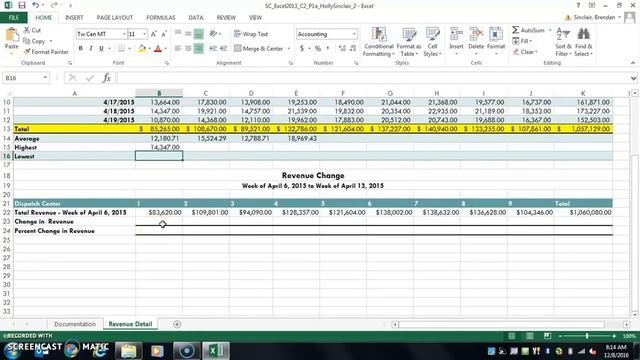Apply font color red A
The height and width of the screenshot is (360, 640).
click(x=158, y=49)
